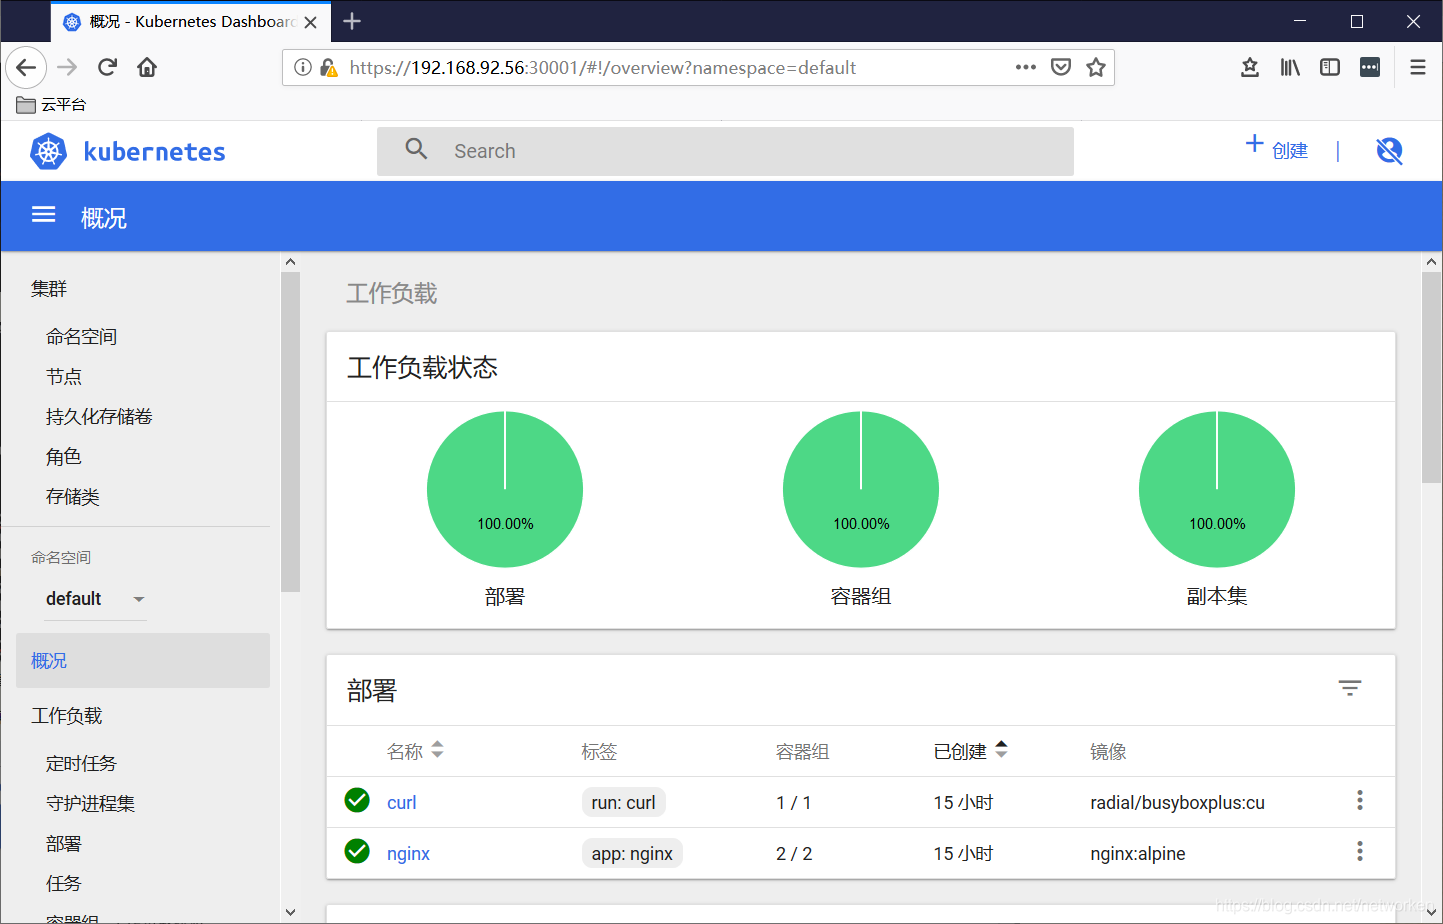
Task: Save page to Pocket icon
Action: coord(1061,67)
